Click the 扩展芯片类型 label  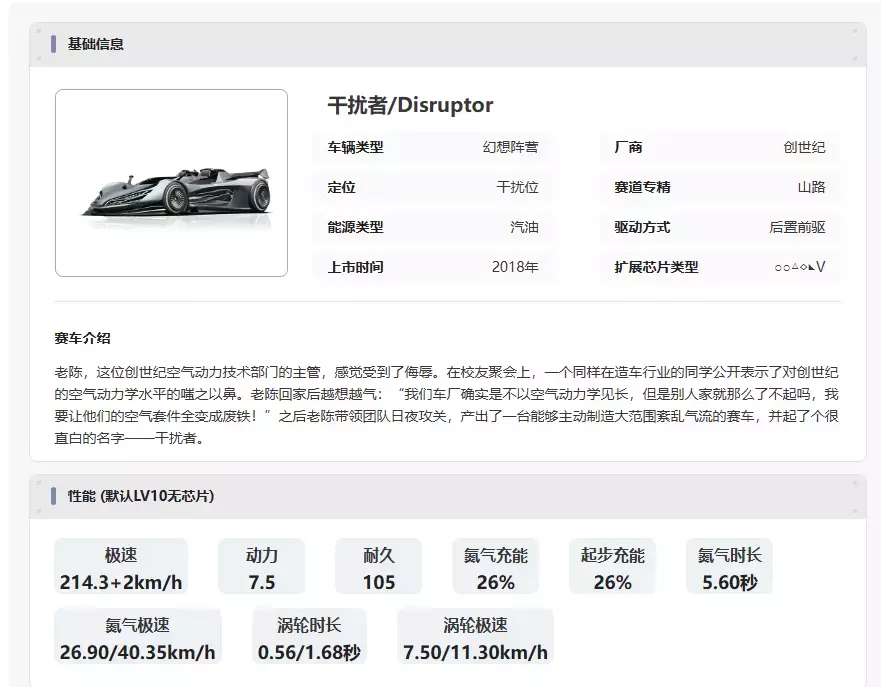click(x=656, y=267)
